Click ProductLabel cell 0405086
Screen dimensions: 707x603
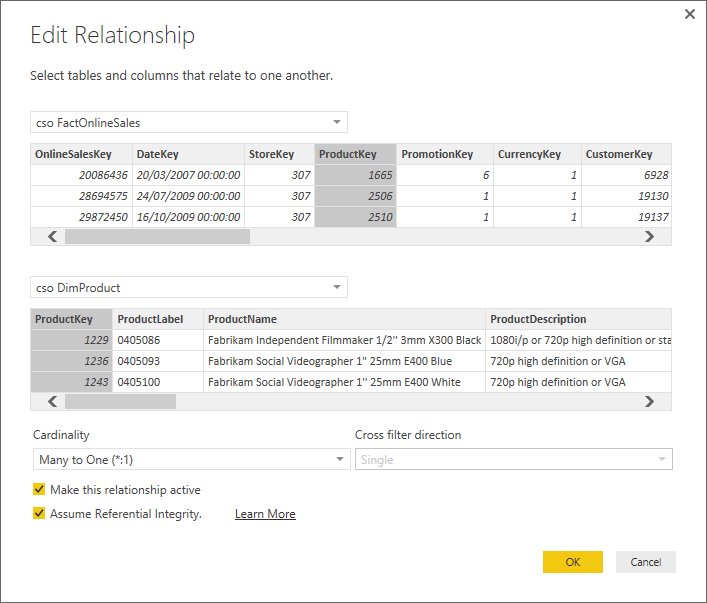[x=158, y=340]
